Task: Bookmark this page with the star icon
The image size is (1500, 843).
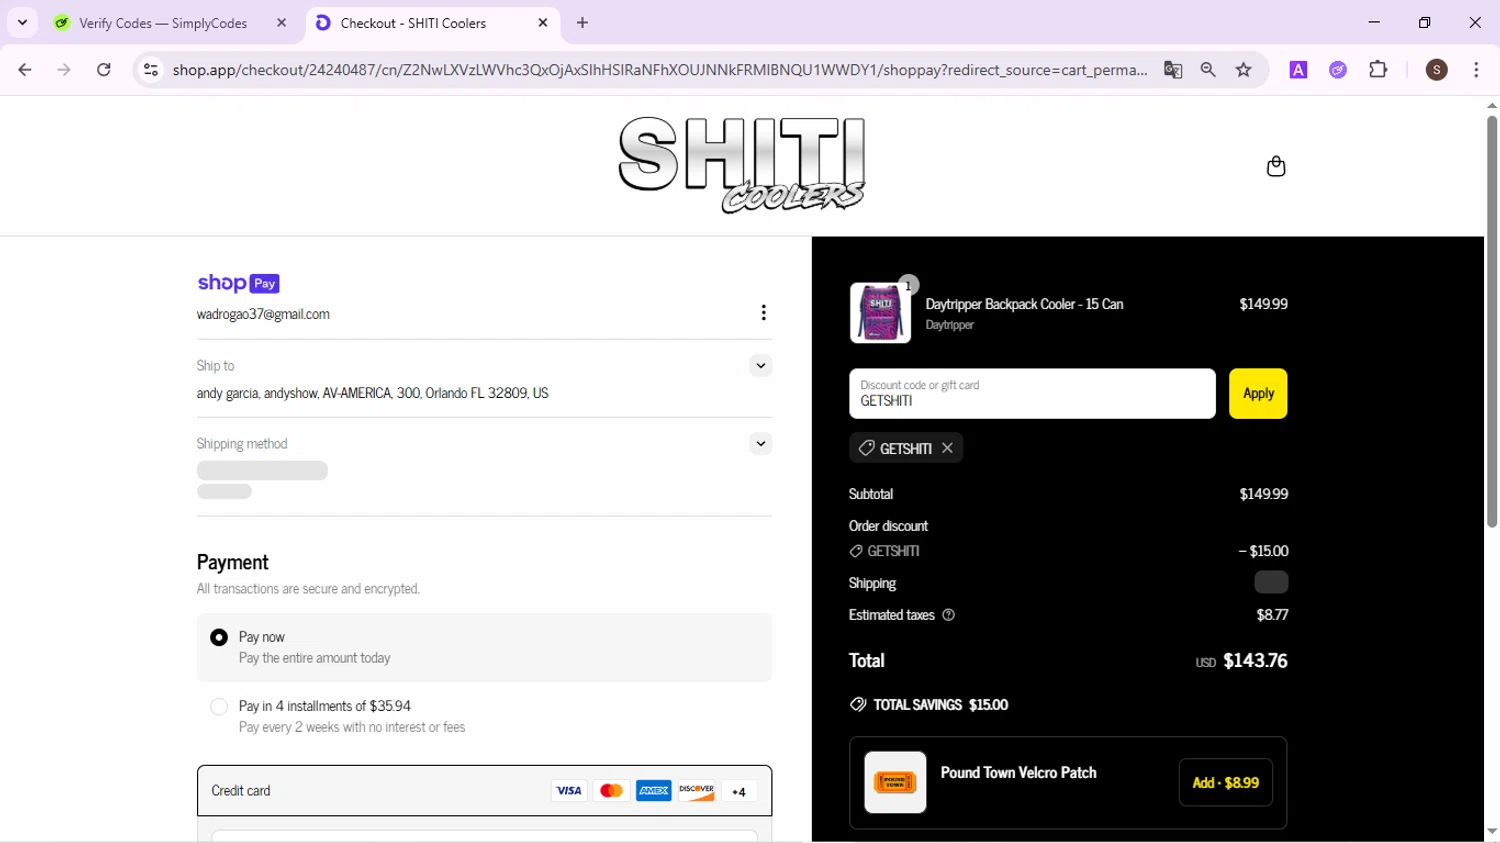Action: tap(1244, 70)
